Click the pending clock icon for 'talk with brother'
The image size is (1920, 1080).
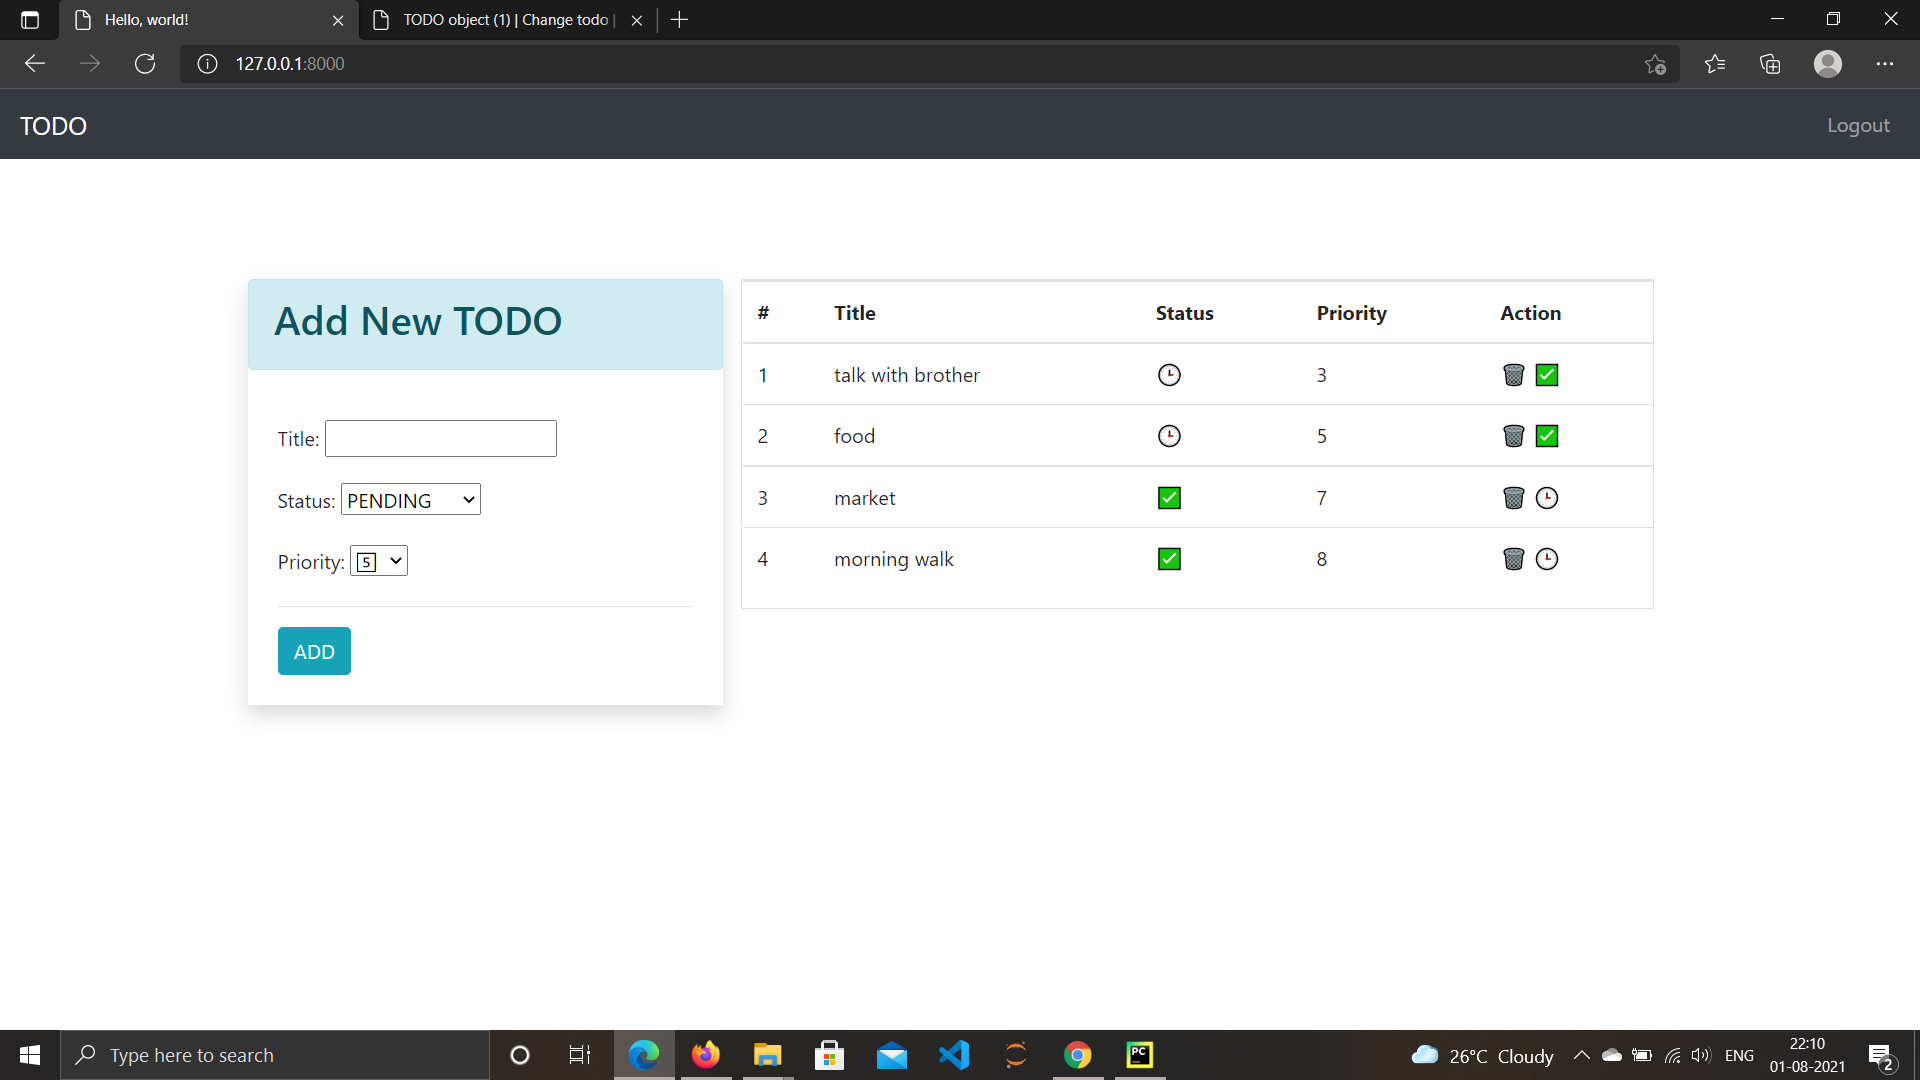[x=1169, y=375]
